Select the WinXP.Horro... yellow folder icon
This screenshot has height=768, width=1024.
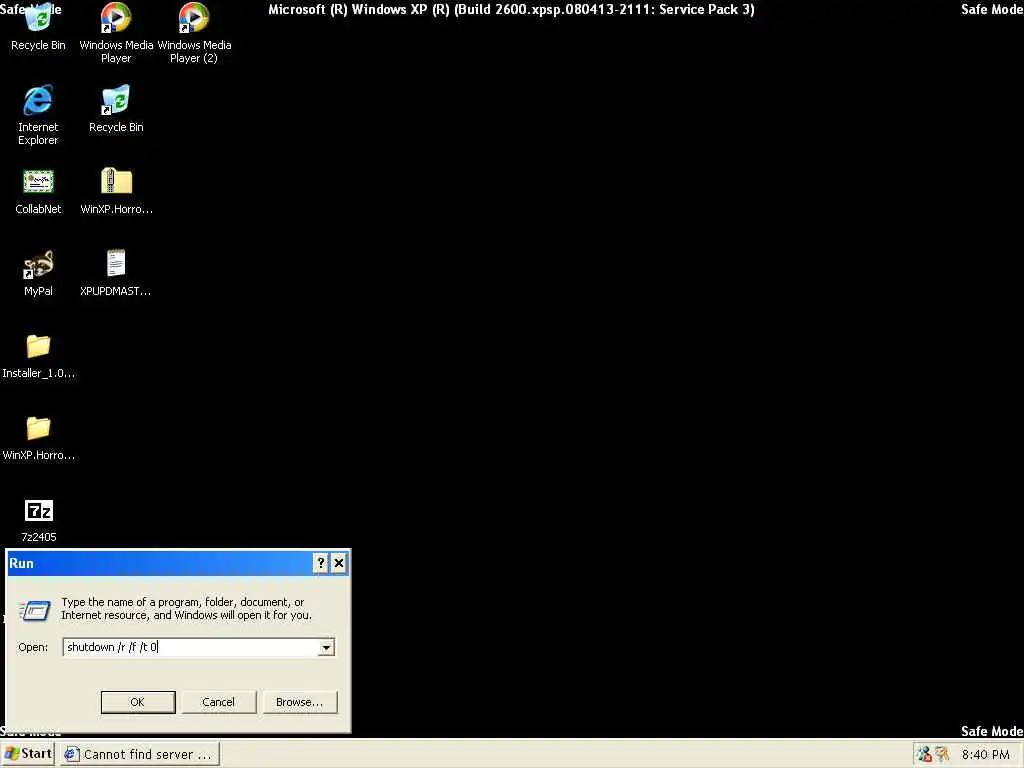tap(38, 428)
